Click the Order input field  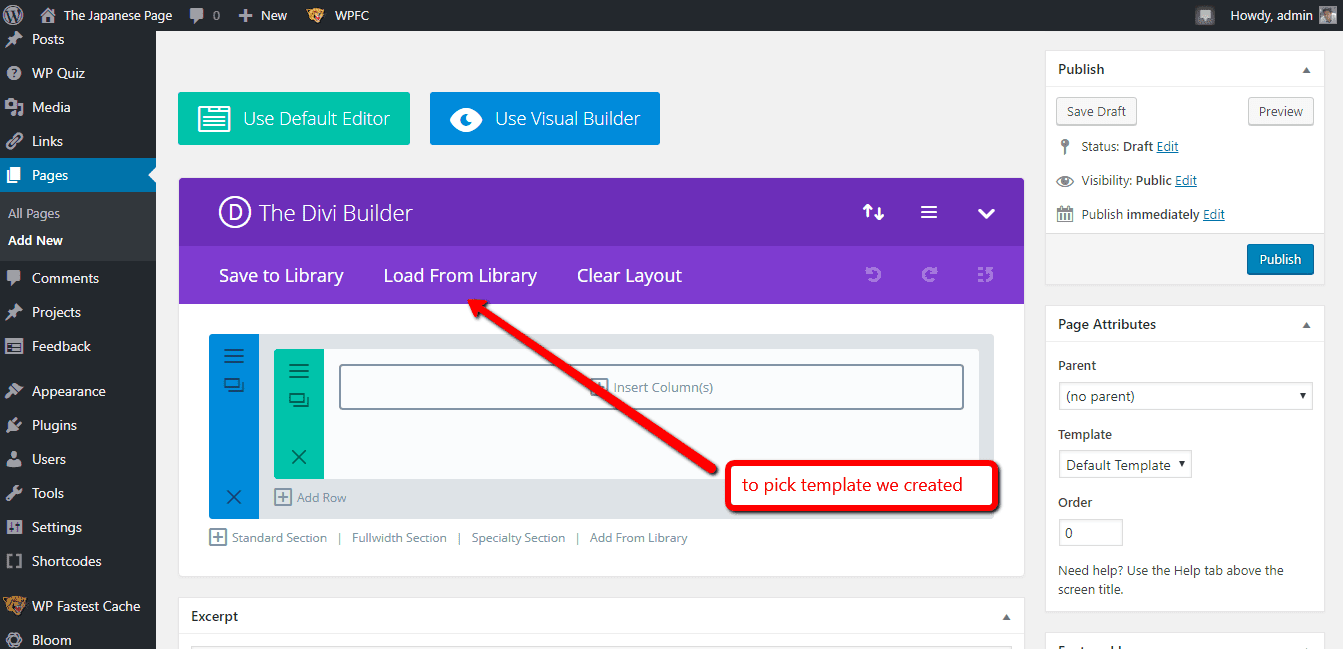1090,532
